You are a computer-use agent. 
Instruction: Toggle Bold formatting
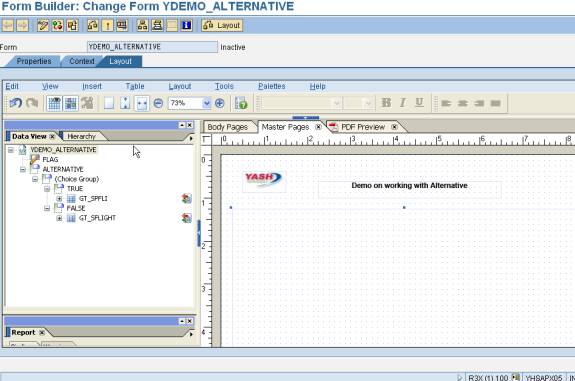pos(386,103)
